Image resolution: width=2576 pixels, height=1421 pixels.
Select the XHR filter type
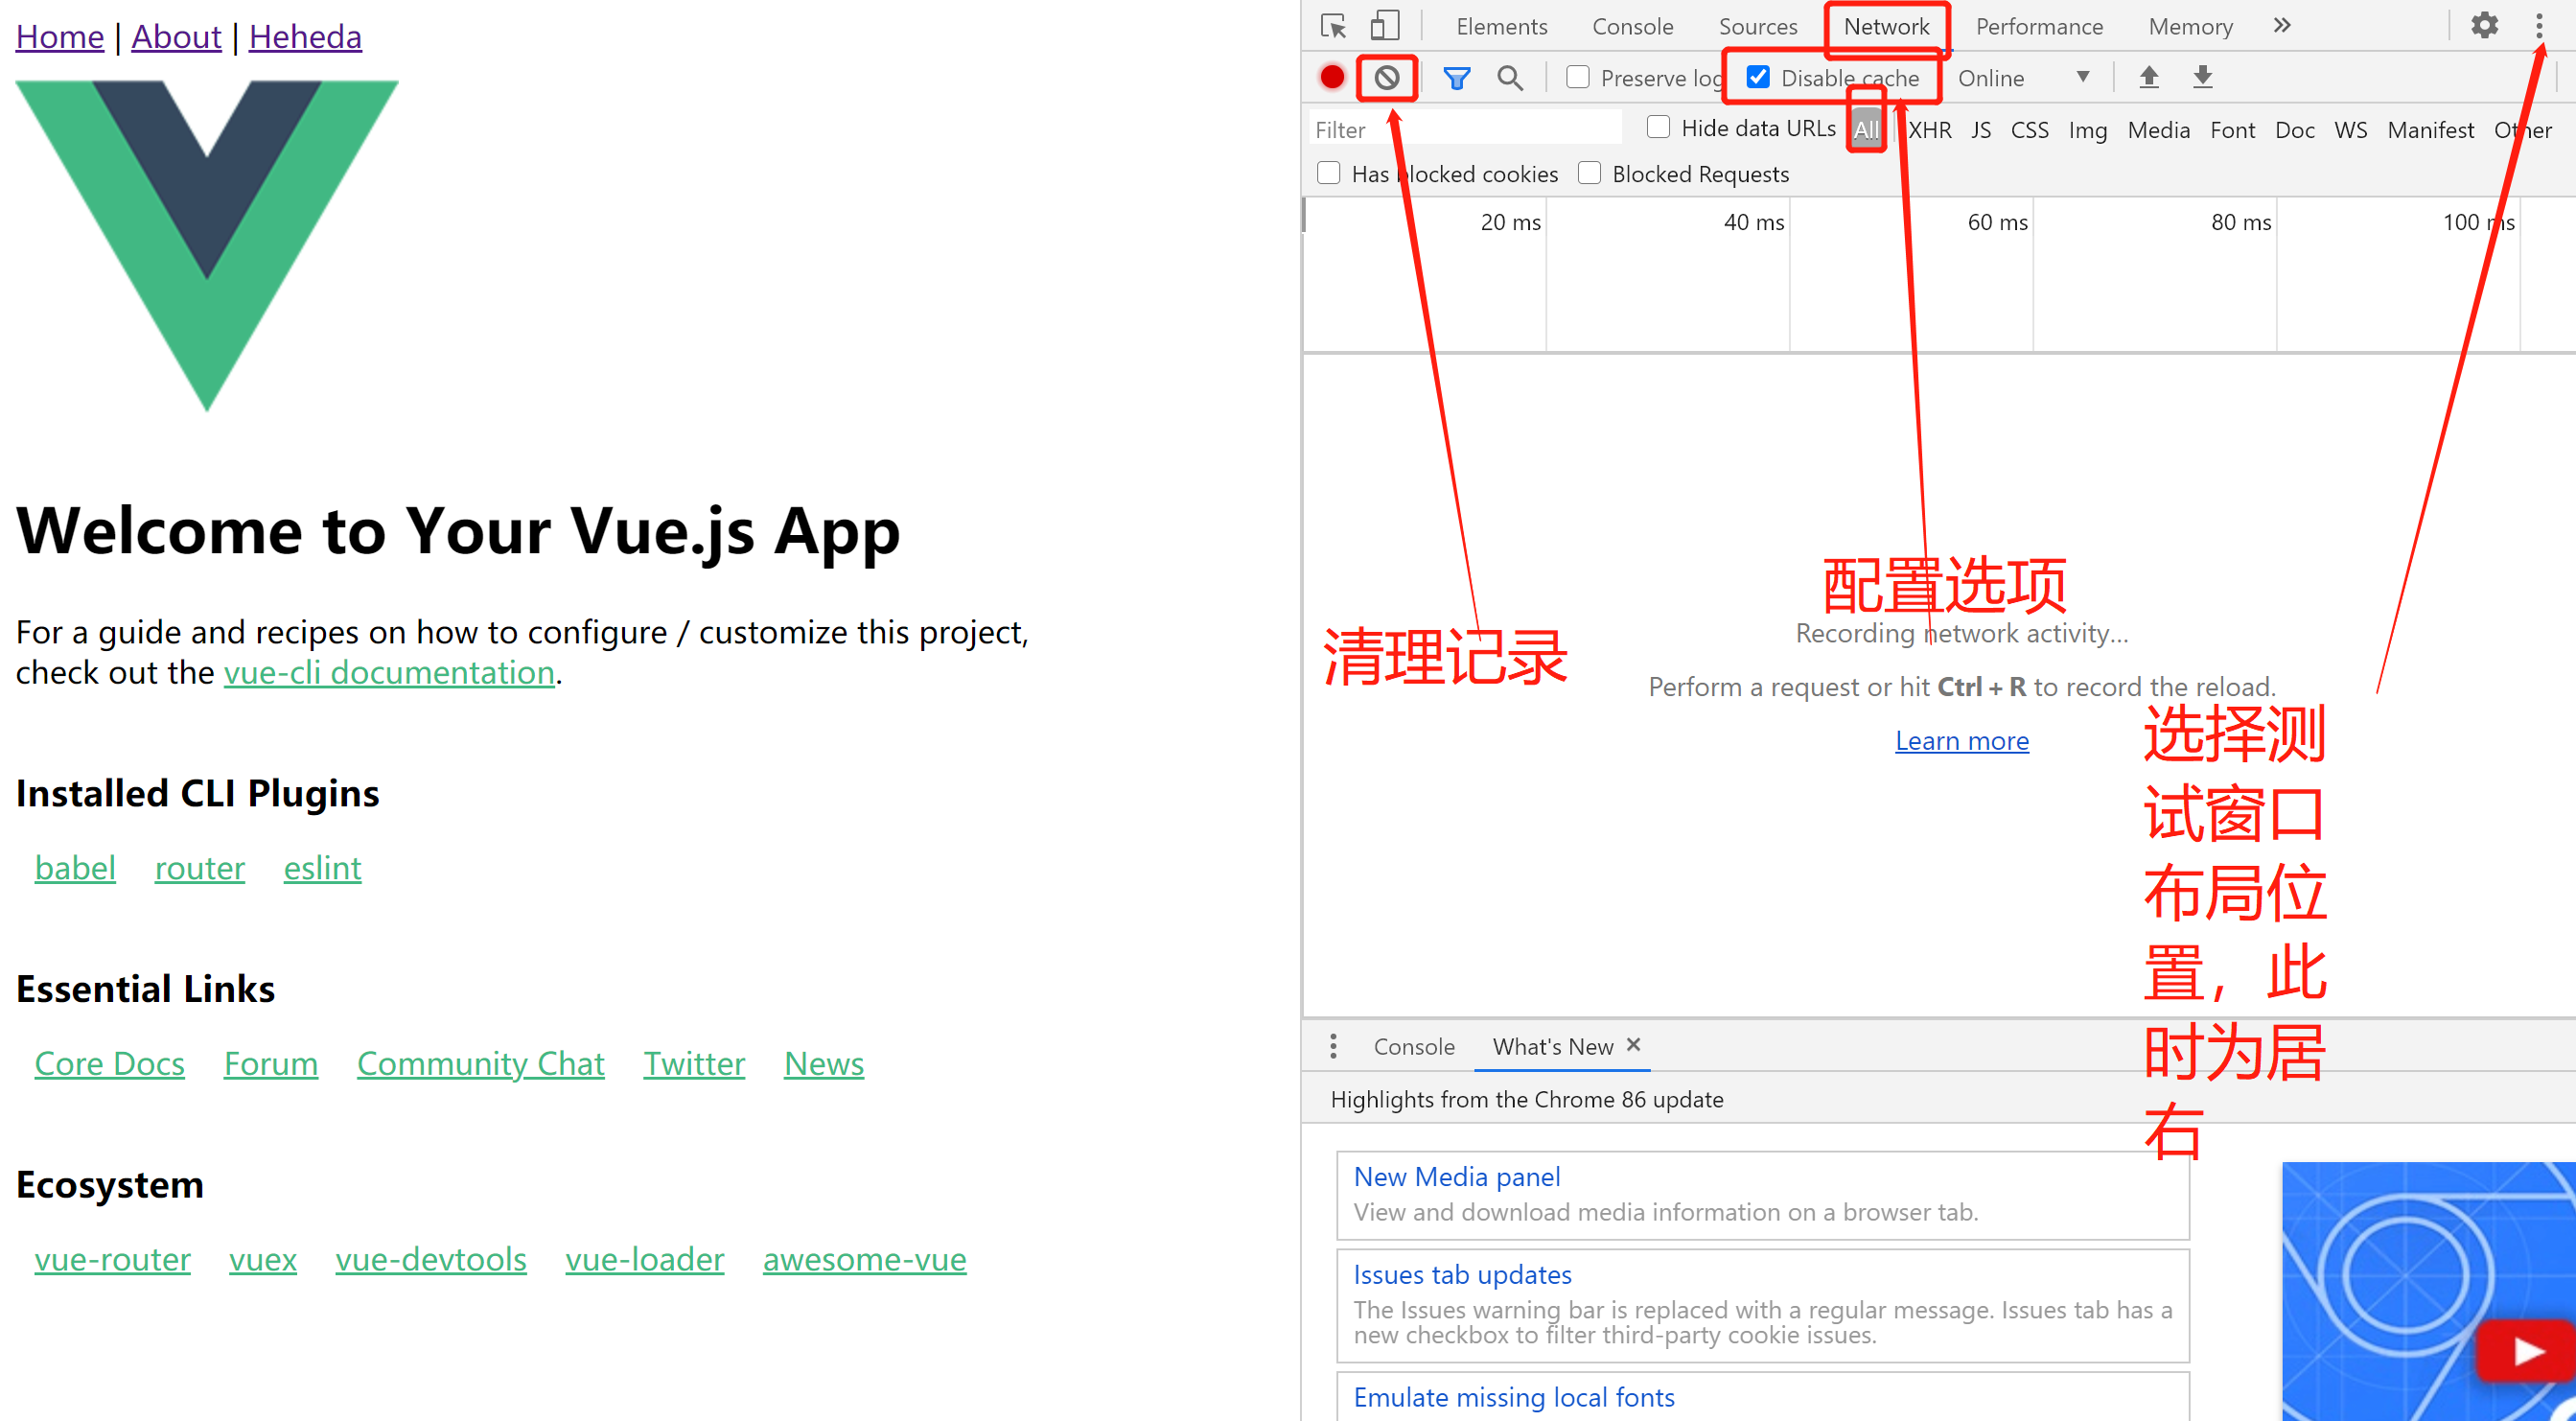1929,130
